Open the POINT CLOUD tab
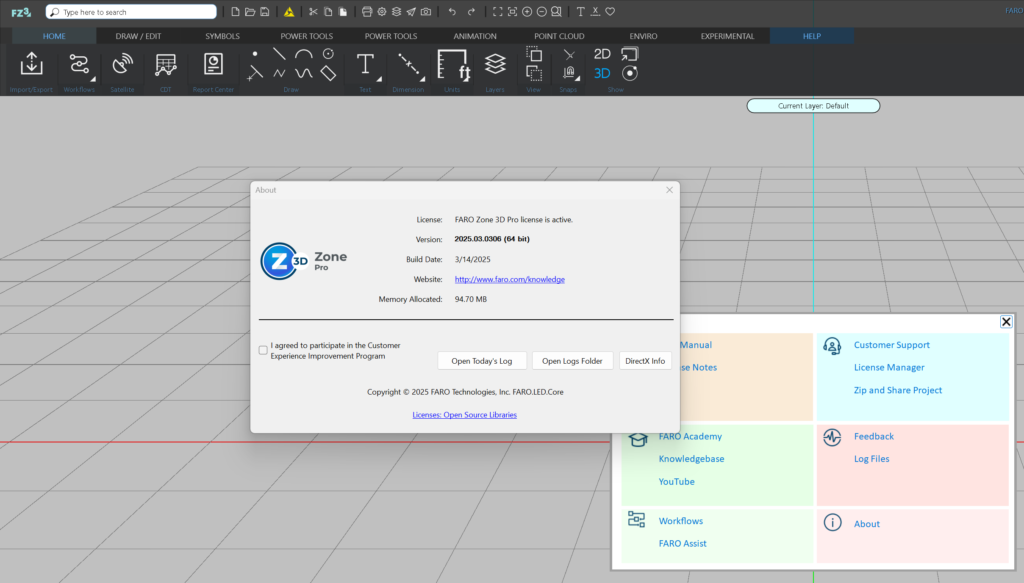Image resolution: width=1024 pixels, height=583 pixels. point(559,36)
